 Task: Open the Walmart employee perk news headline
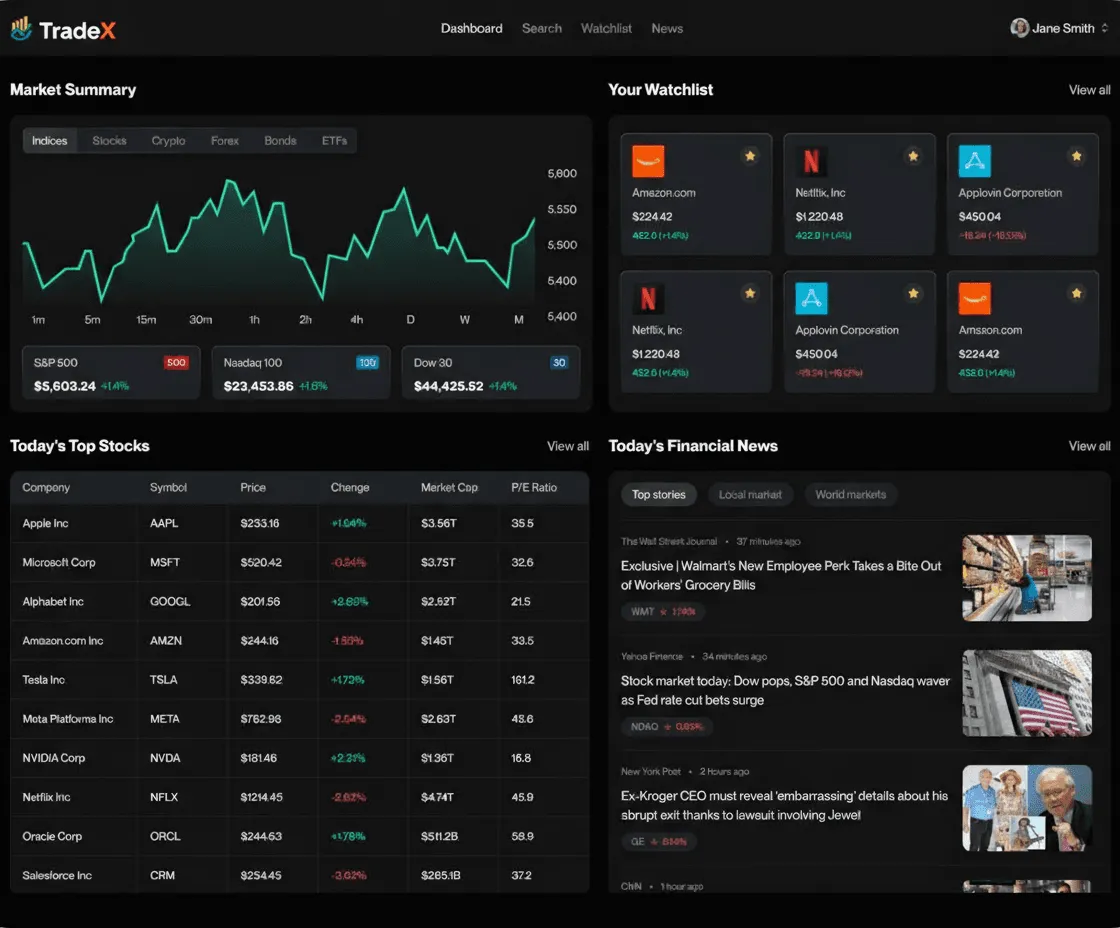781,575
